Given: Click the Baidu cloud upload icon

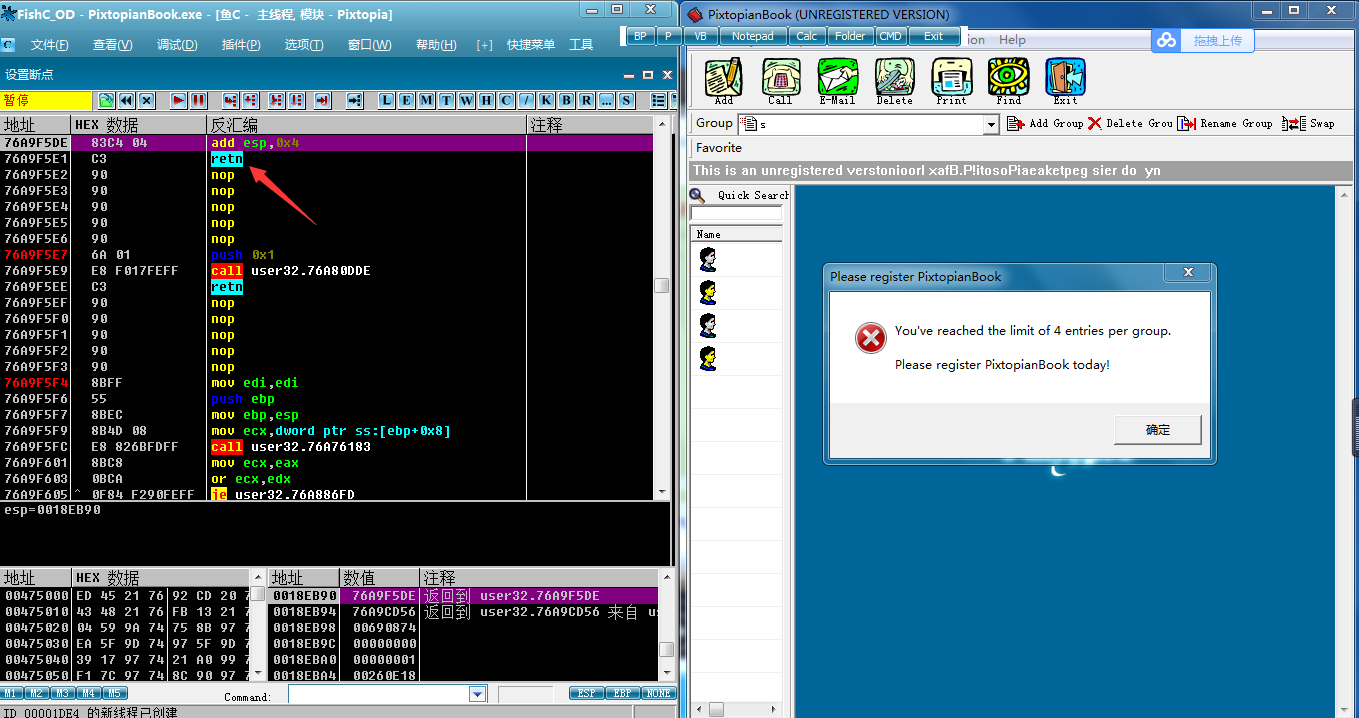Looking at the screenshot, I should coord(1166,40).
